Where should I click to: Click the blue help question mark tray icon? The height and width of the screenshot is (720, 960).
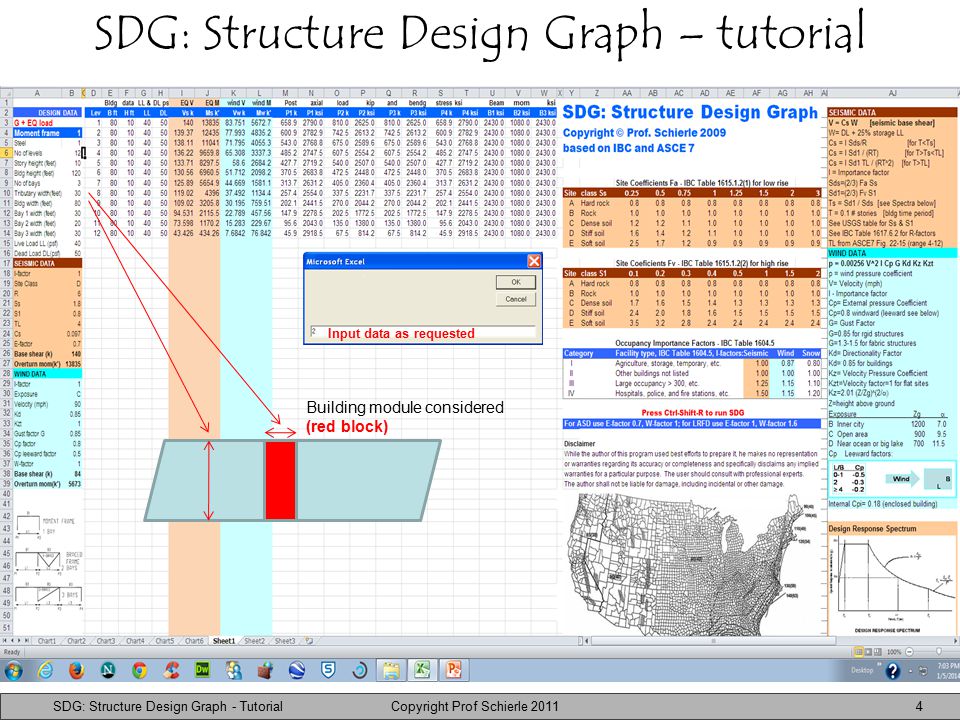[893, 671]
